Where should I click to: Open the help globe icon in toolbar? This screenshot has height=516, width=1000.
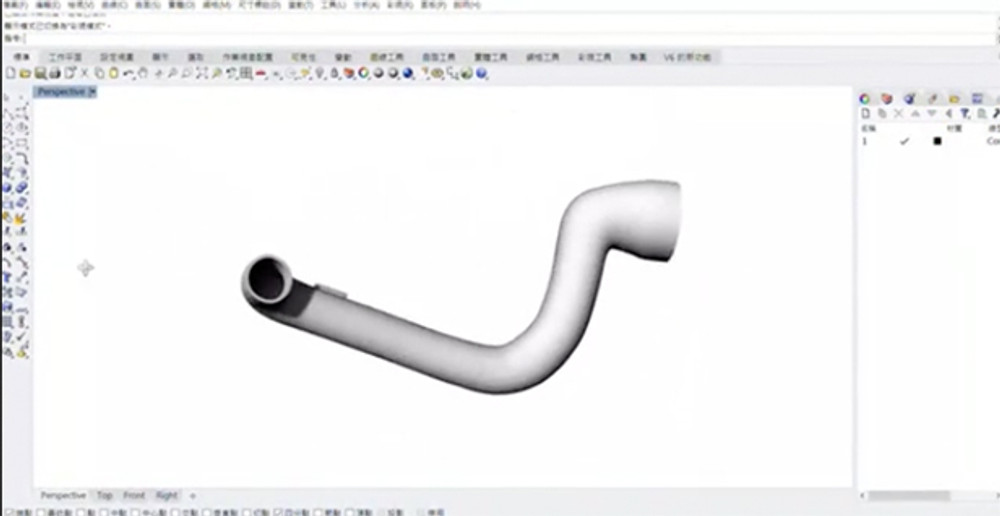pos(482,73)
